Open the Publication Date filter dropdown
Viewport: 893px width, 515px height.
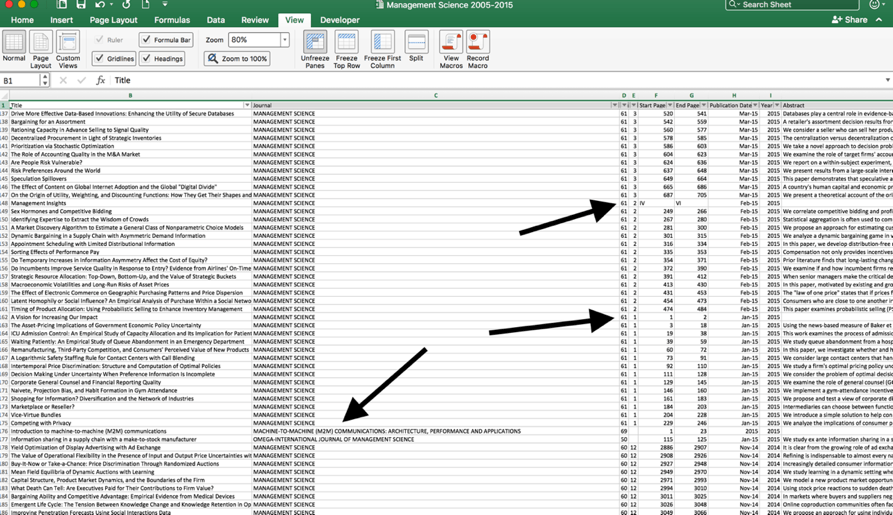[x=755, y=105]
